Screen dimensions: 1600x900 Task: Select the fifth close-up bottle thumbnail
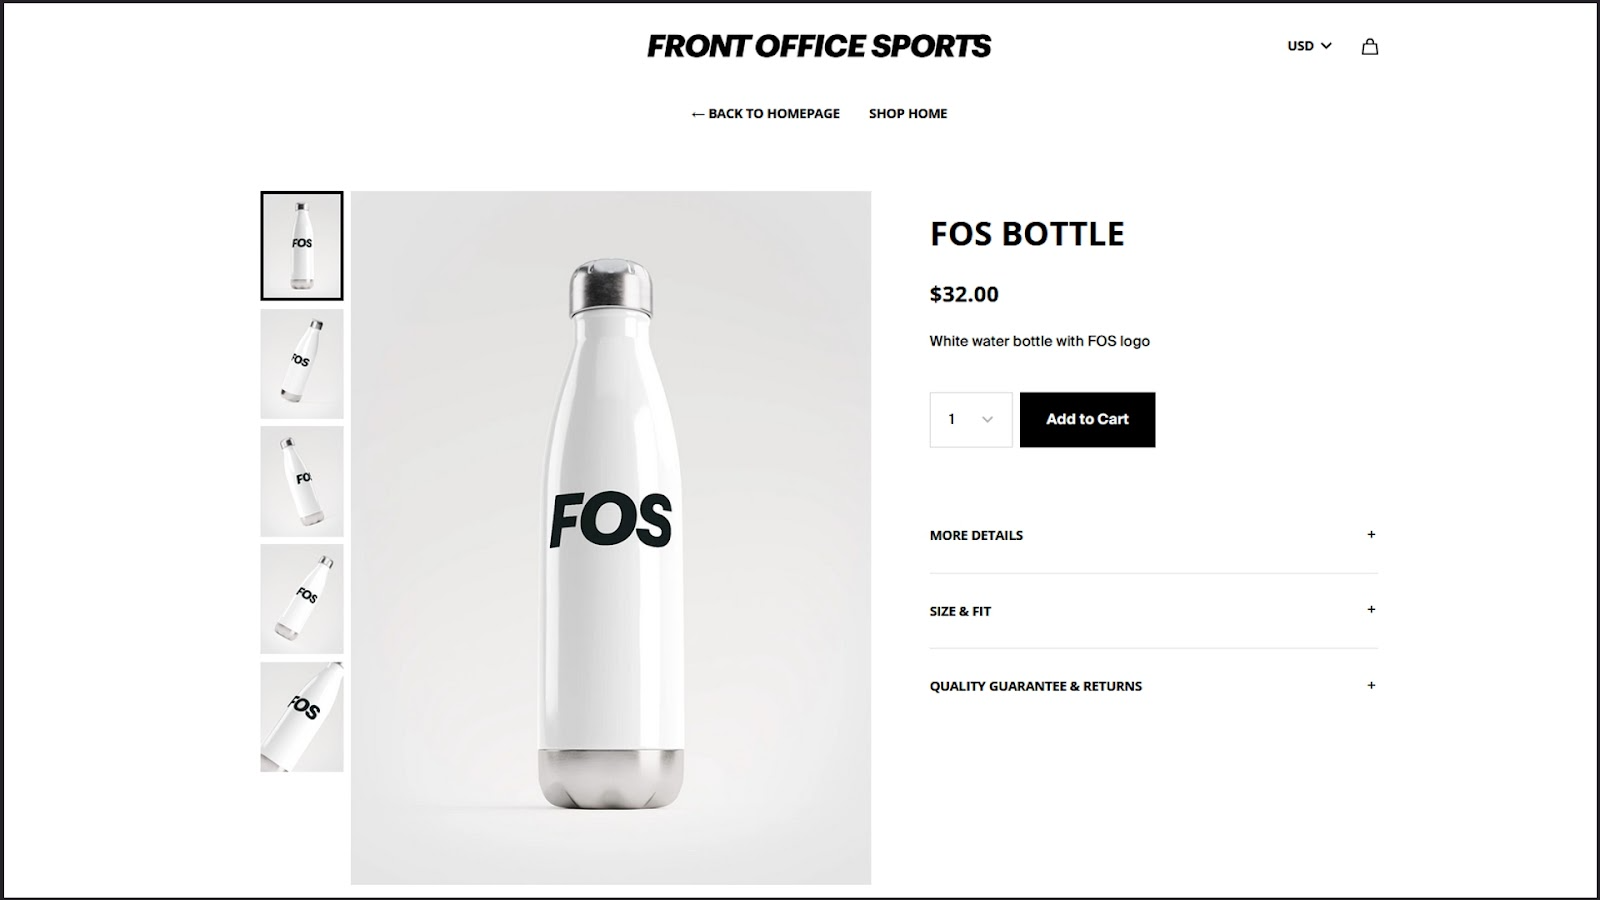302,716
